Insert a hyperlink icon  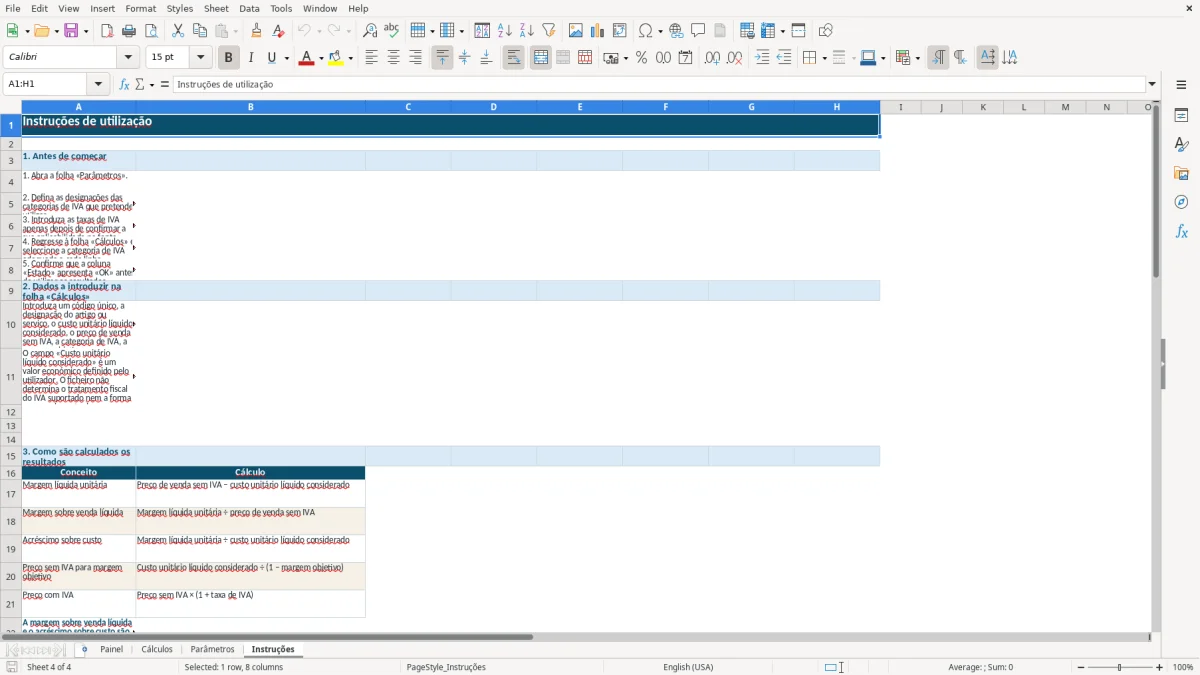(676, 31)
